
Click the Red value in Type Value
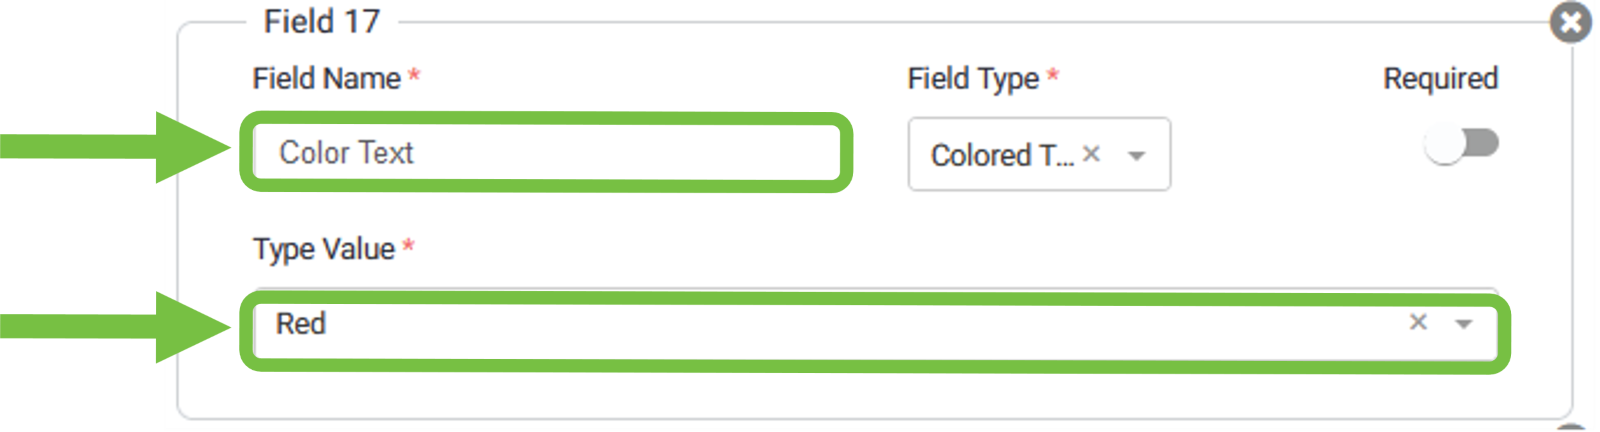pos(301,324)
